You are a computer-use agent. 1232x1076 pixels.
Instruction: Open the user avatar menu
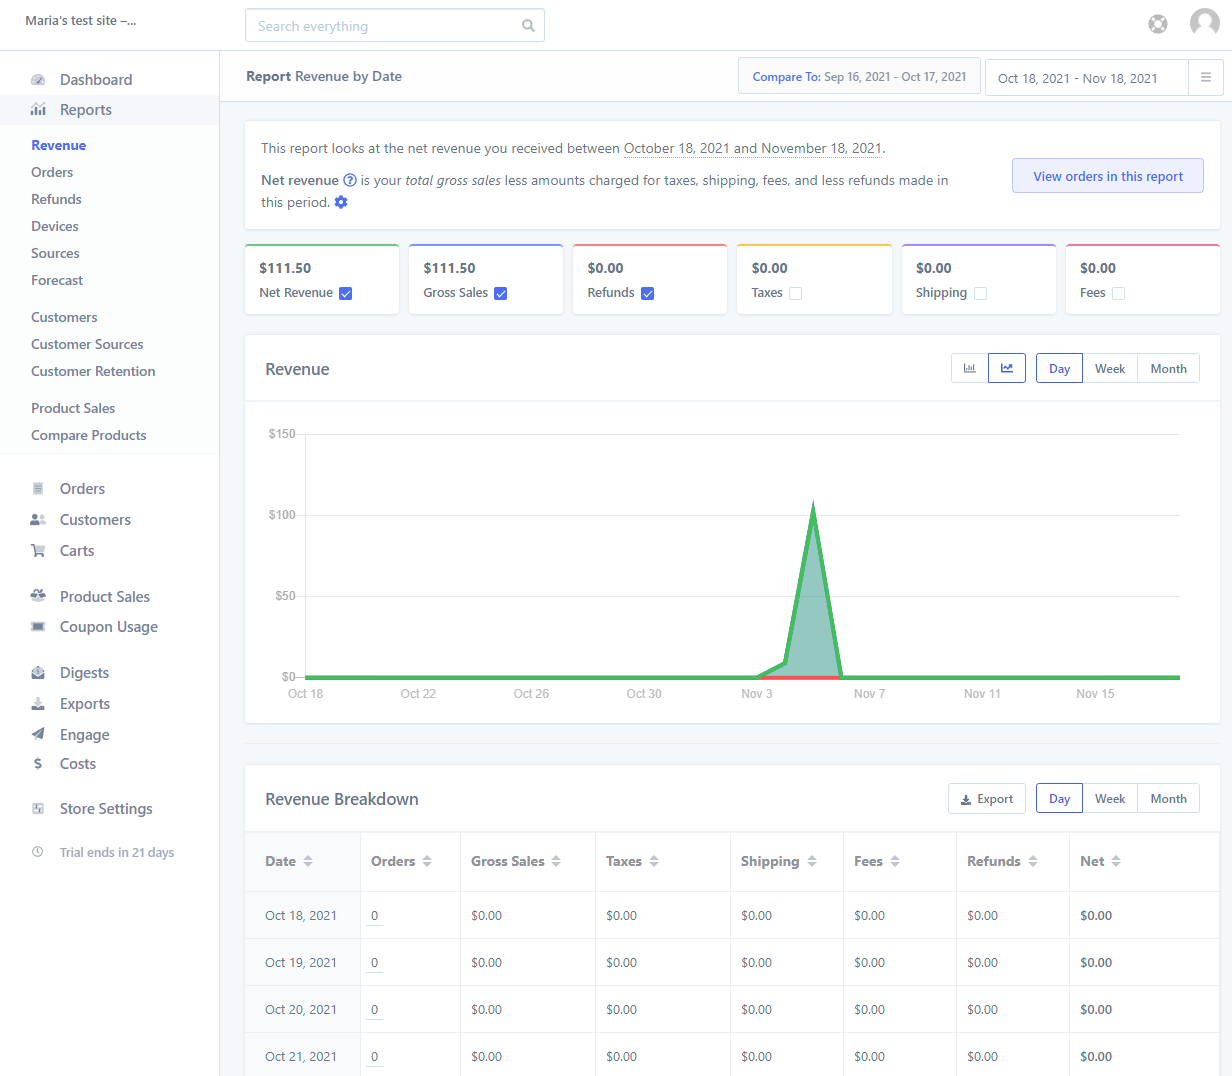(x=1204, y=22)
